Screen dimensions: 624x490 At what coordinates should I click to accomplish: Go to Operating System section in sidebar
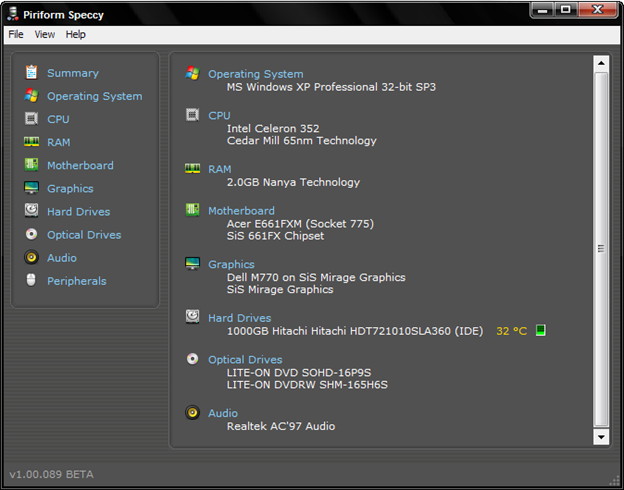95,96
